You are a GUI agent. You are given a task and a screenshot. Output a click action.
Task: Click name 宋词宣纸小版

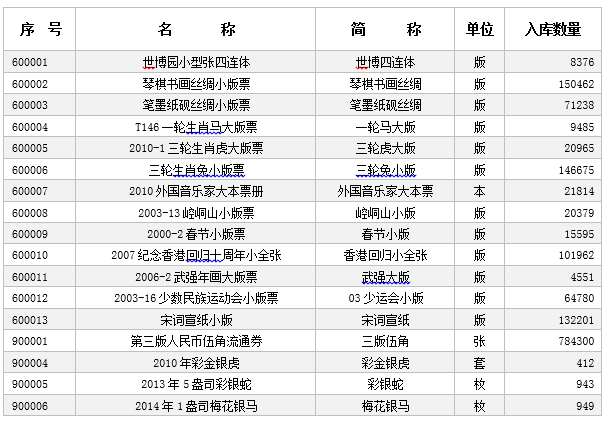(196, 320)
